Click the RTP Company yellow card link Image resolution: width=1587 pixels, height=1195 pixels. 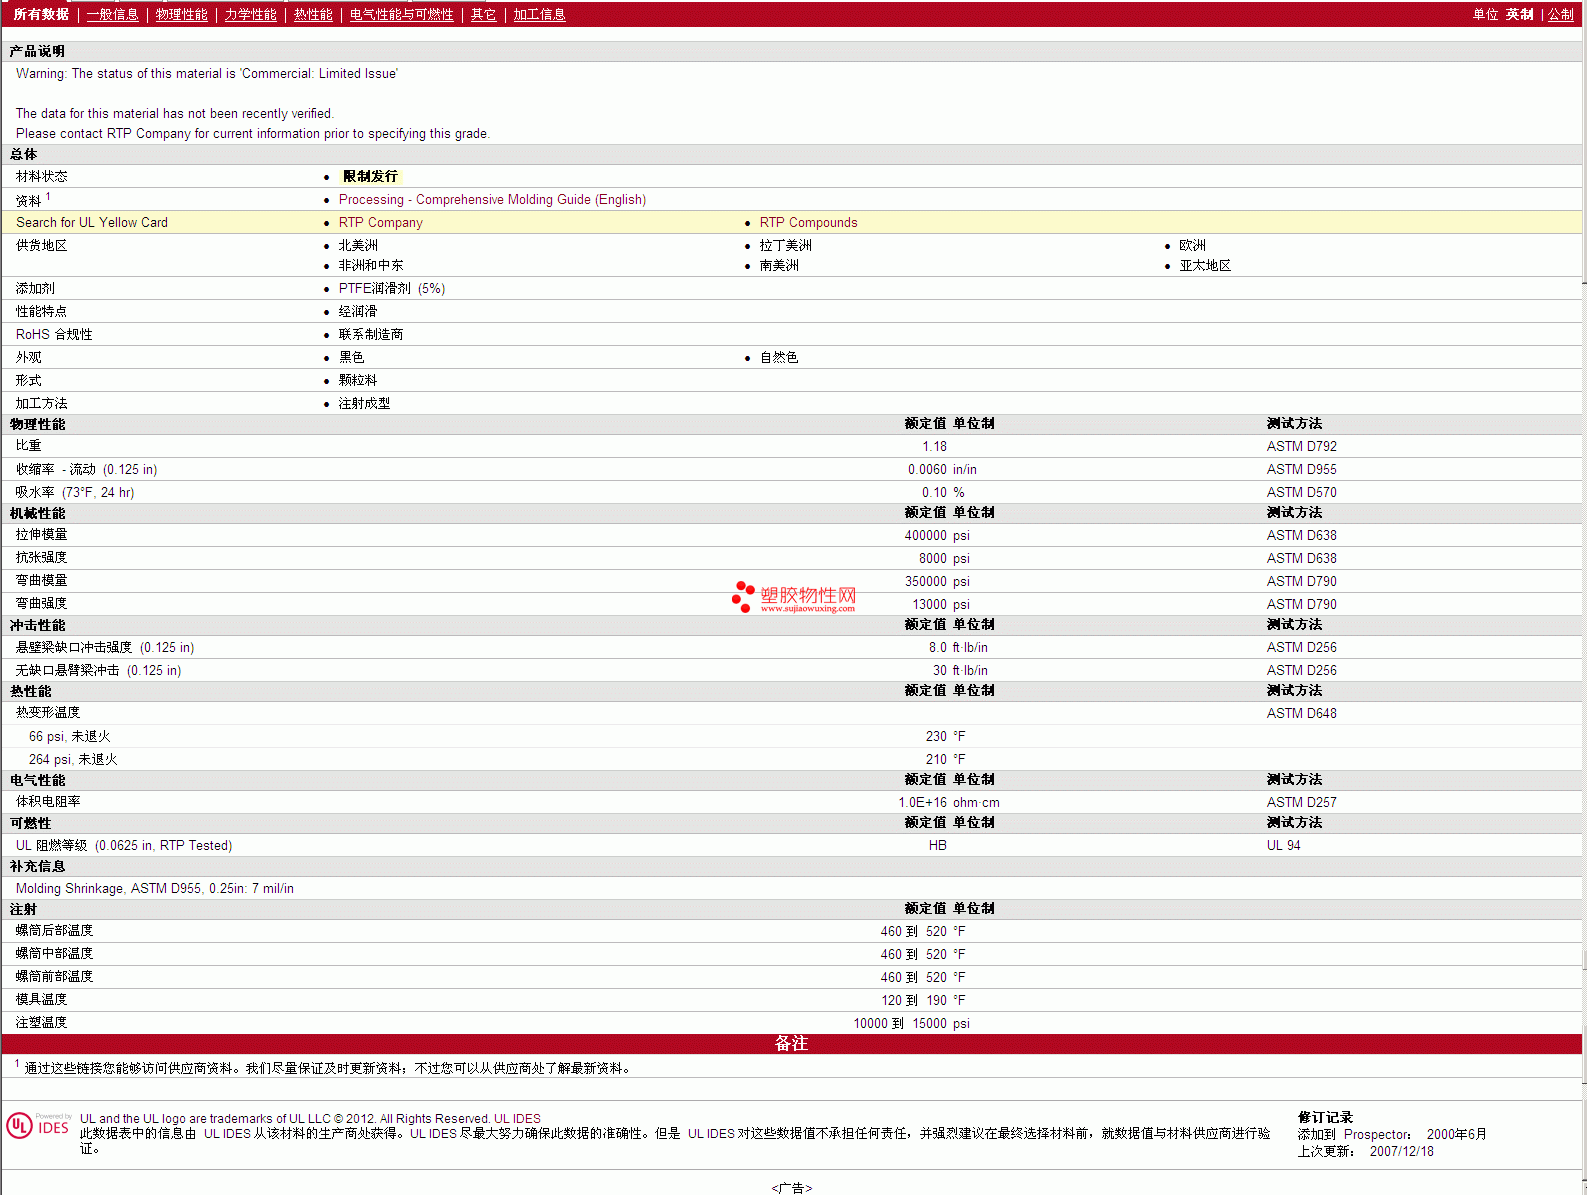point(380,223)
